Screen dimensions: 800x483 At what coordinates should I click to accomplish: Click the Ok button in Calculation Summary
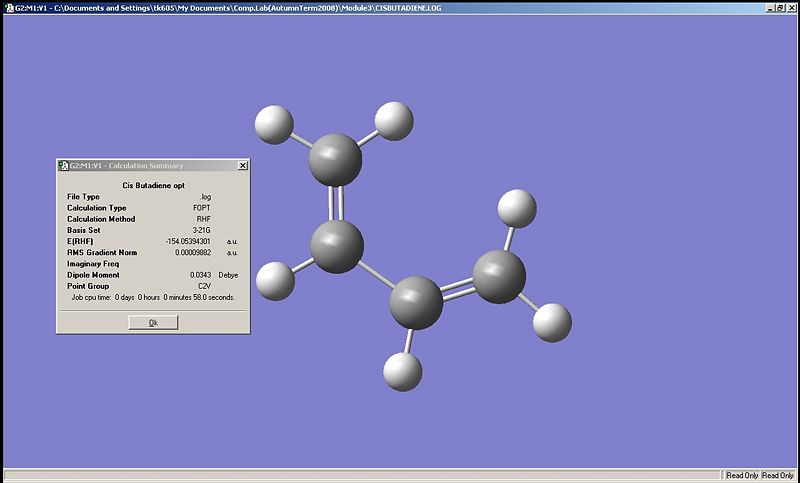[153, 322]
